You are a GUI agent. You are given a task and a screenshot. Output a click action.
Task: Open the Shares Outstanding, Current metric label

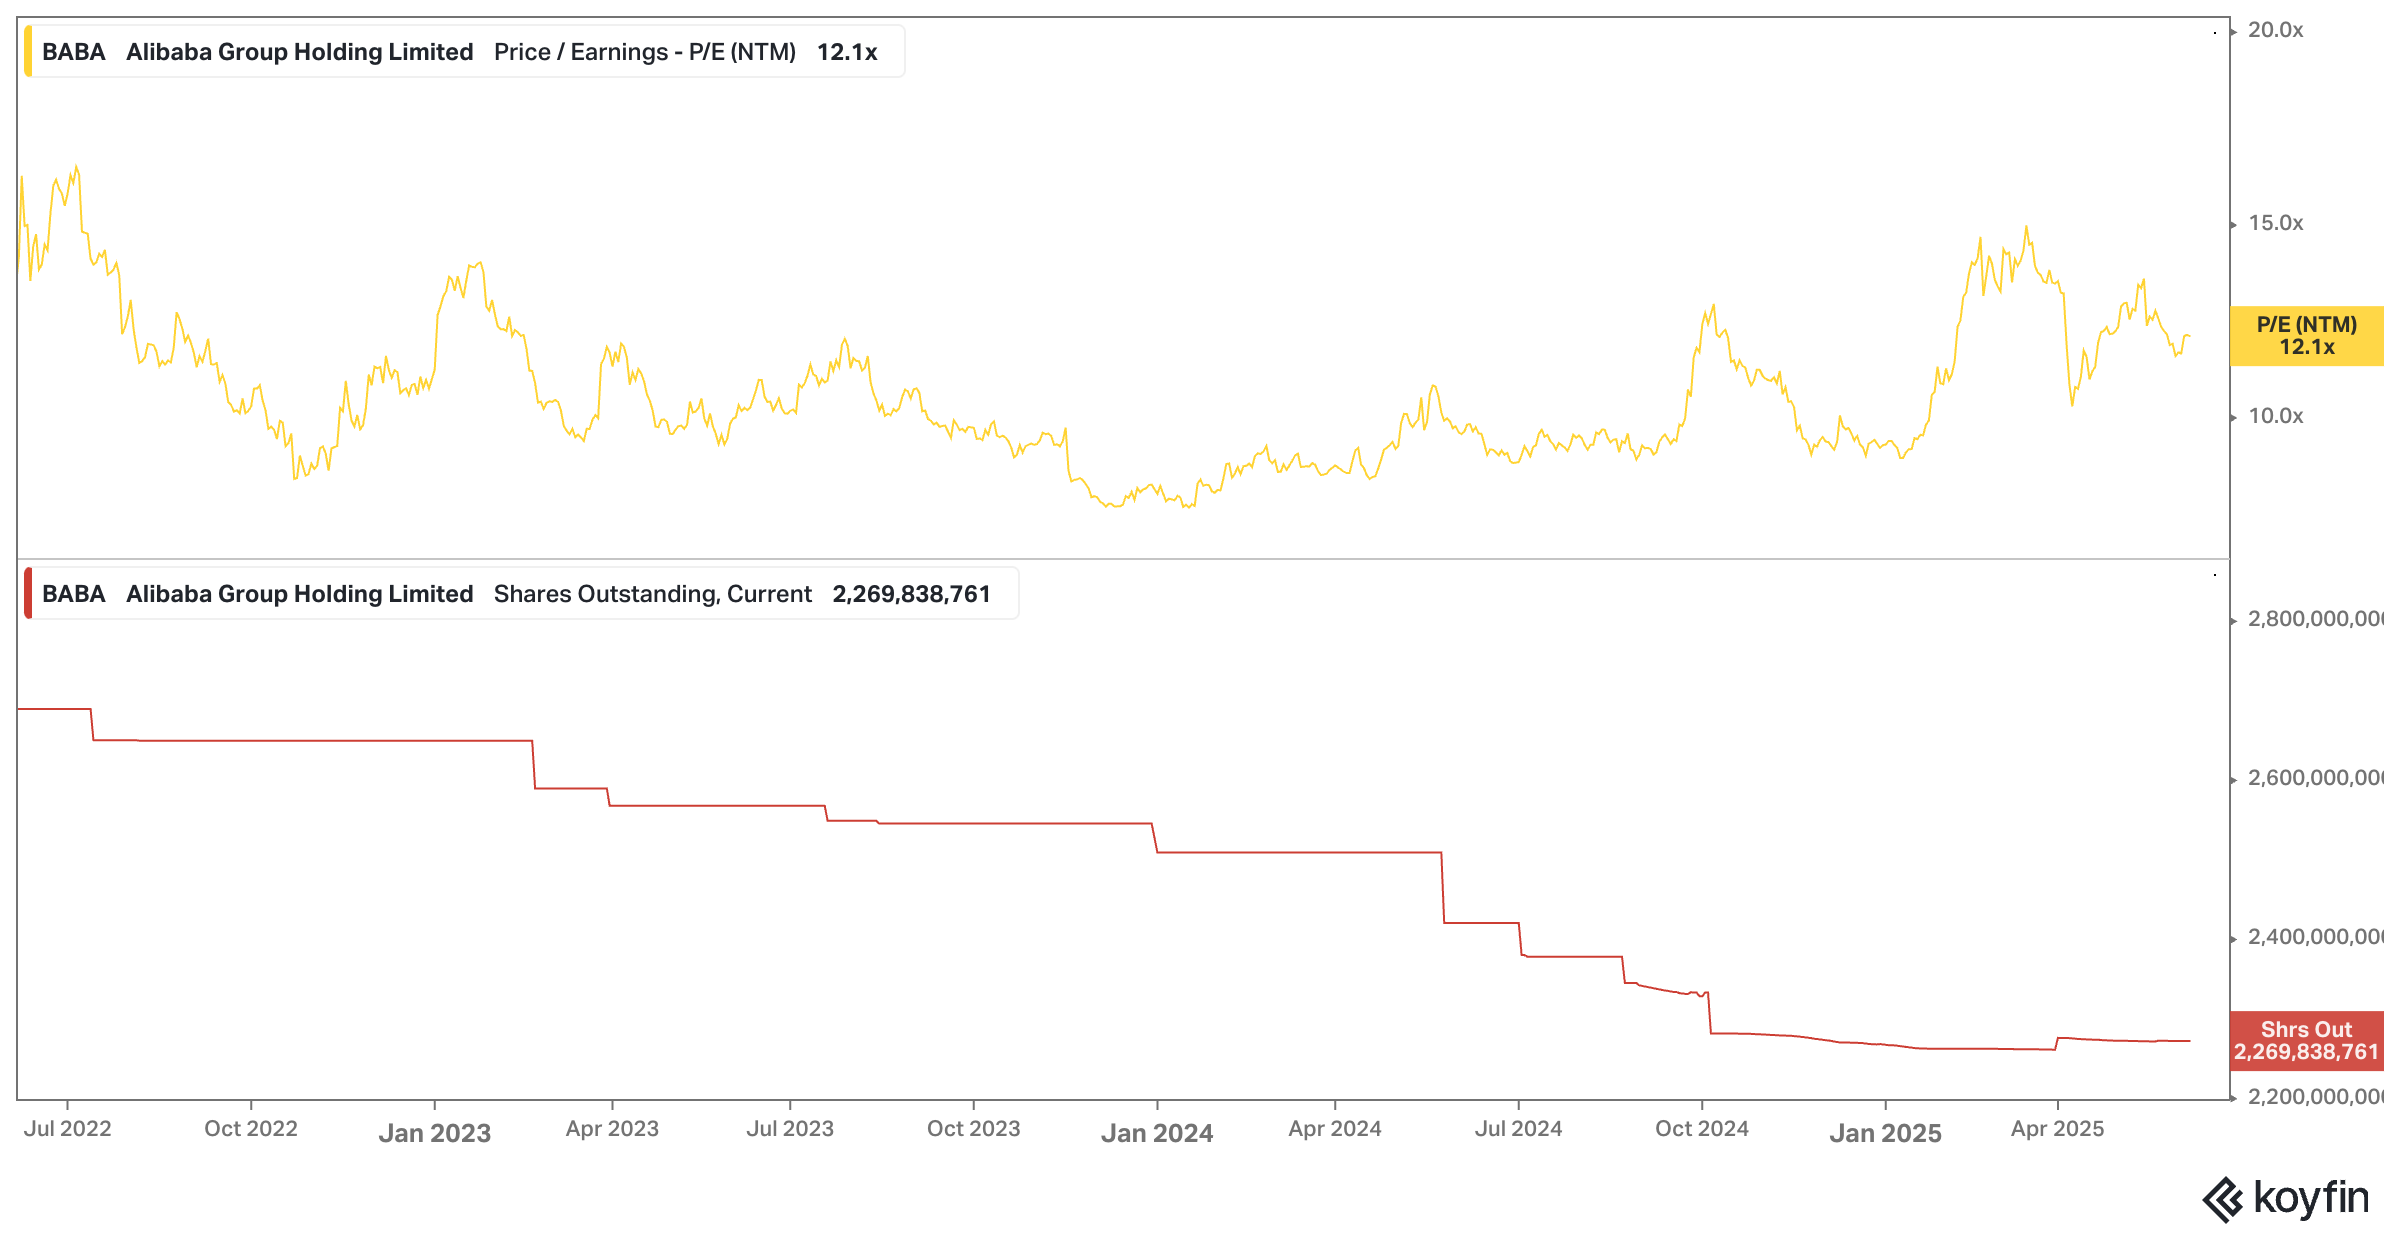click(652, 594)
